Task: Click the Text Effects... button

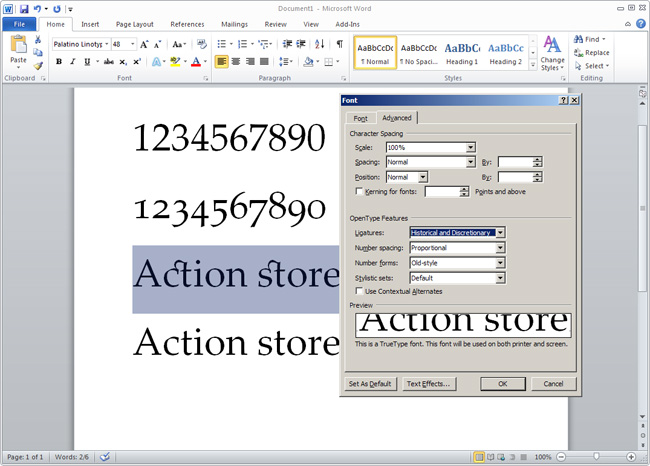Action: [428, 383]
